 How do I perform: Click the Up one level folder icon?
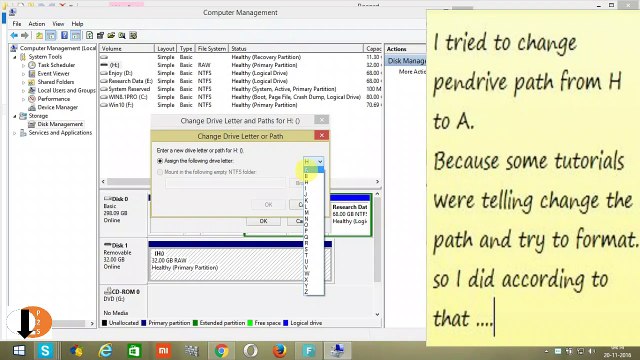[39, 36]
